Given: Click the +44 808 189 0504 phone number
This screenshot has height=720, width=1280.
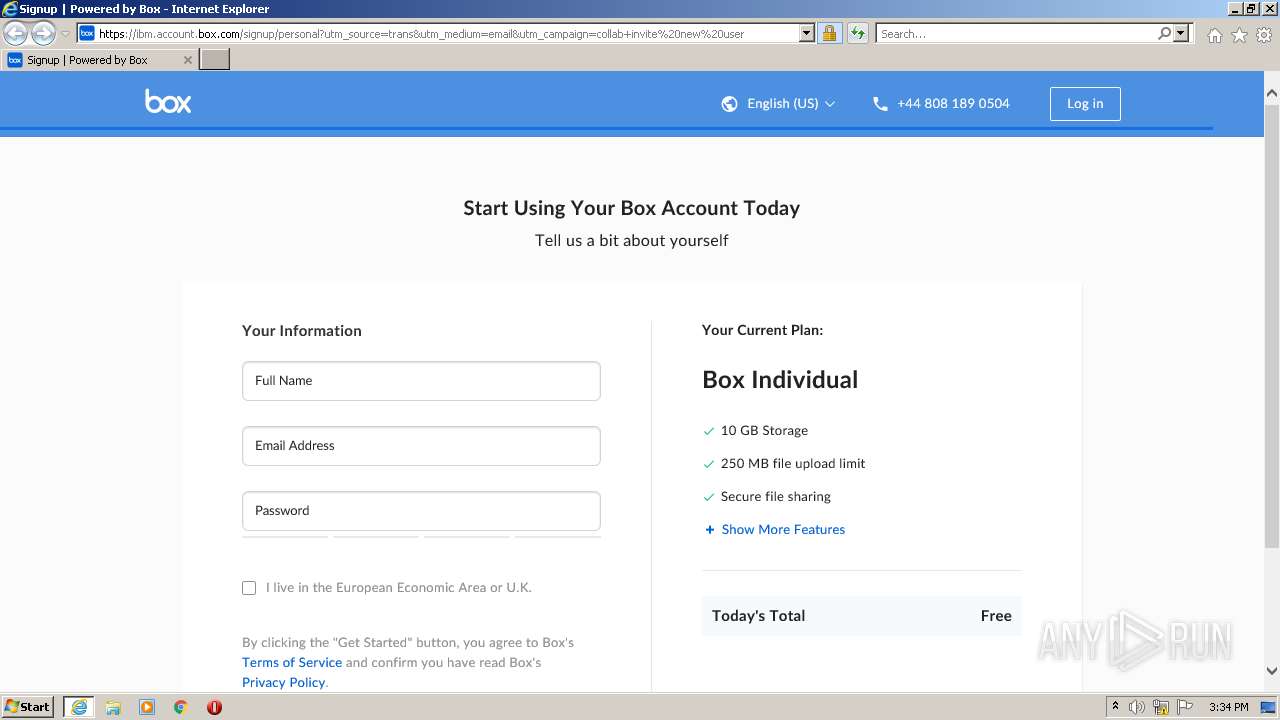Looking at the screenshot, I should [x=953, y=104].
